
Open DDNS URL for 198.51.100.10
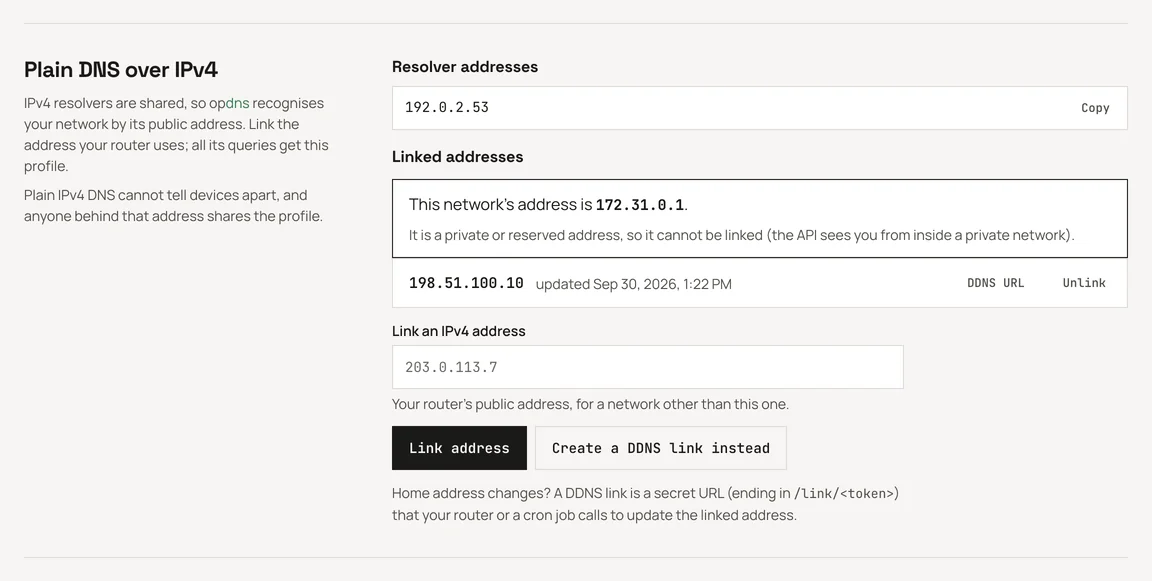click(x=995, y=283)
